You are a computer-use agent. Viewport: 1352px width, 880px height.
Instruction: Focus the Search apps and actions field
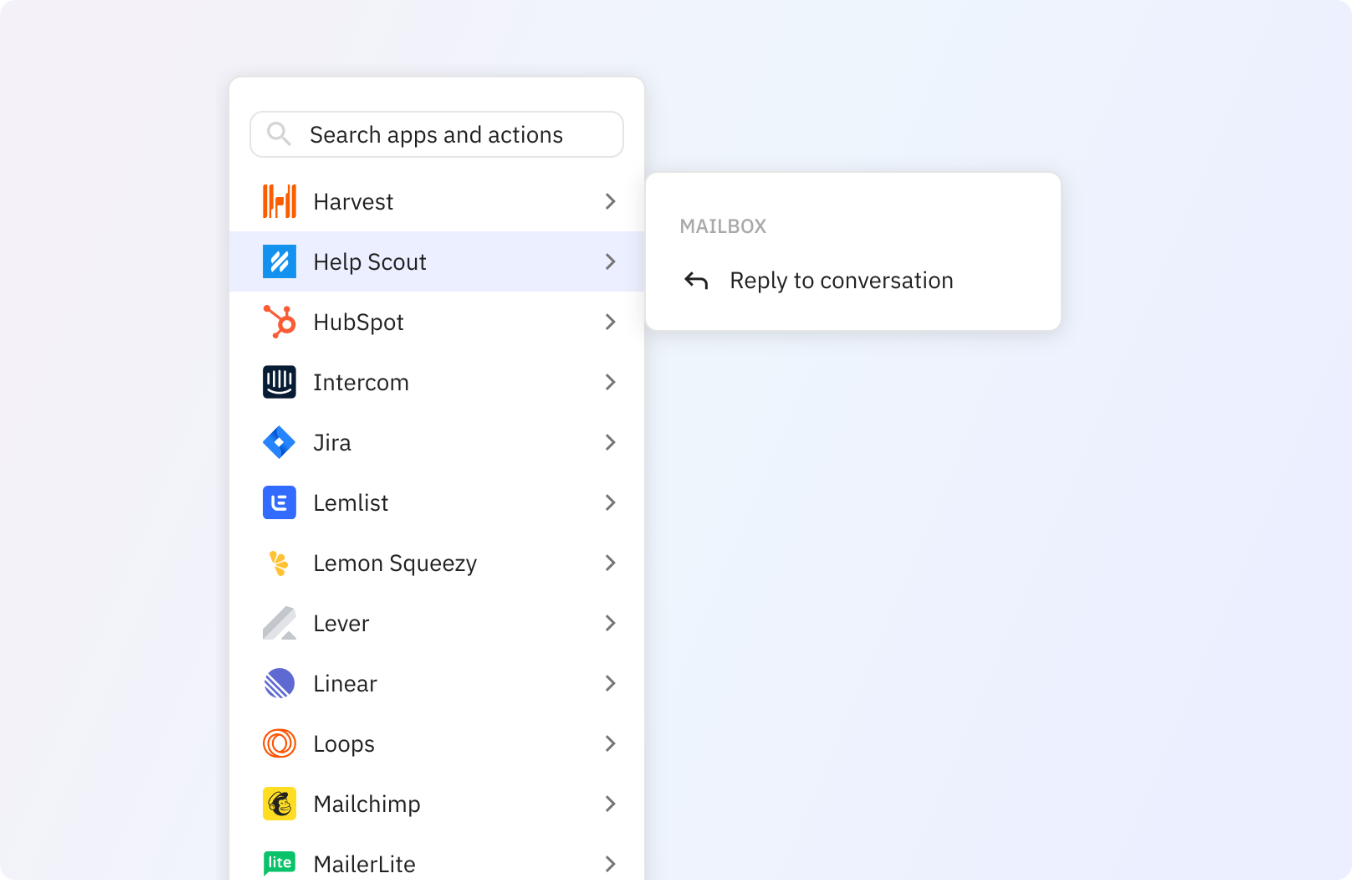click(x=436, y=134)
